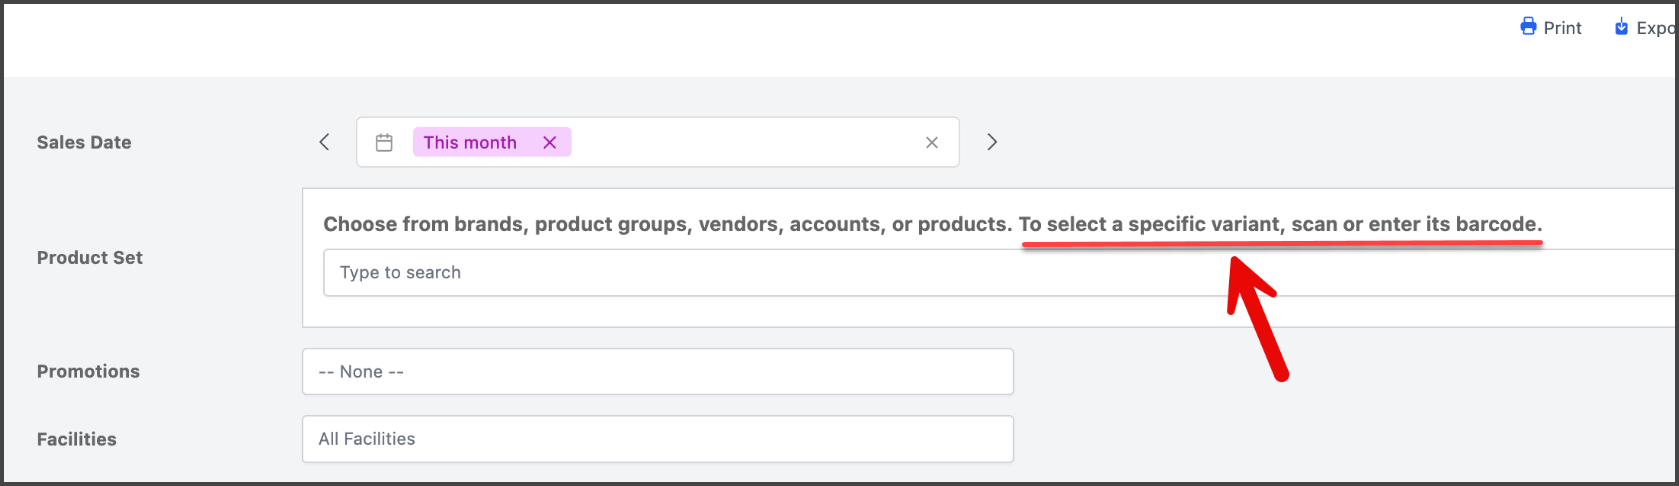Advance to next Sales Date period
This screenshot has width=1679, height=486.
[x=992, y=142]
